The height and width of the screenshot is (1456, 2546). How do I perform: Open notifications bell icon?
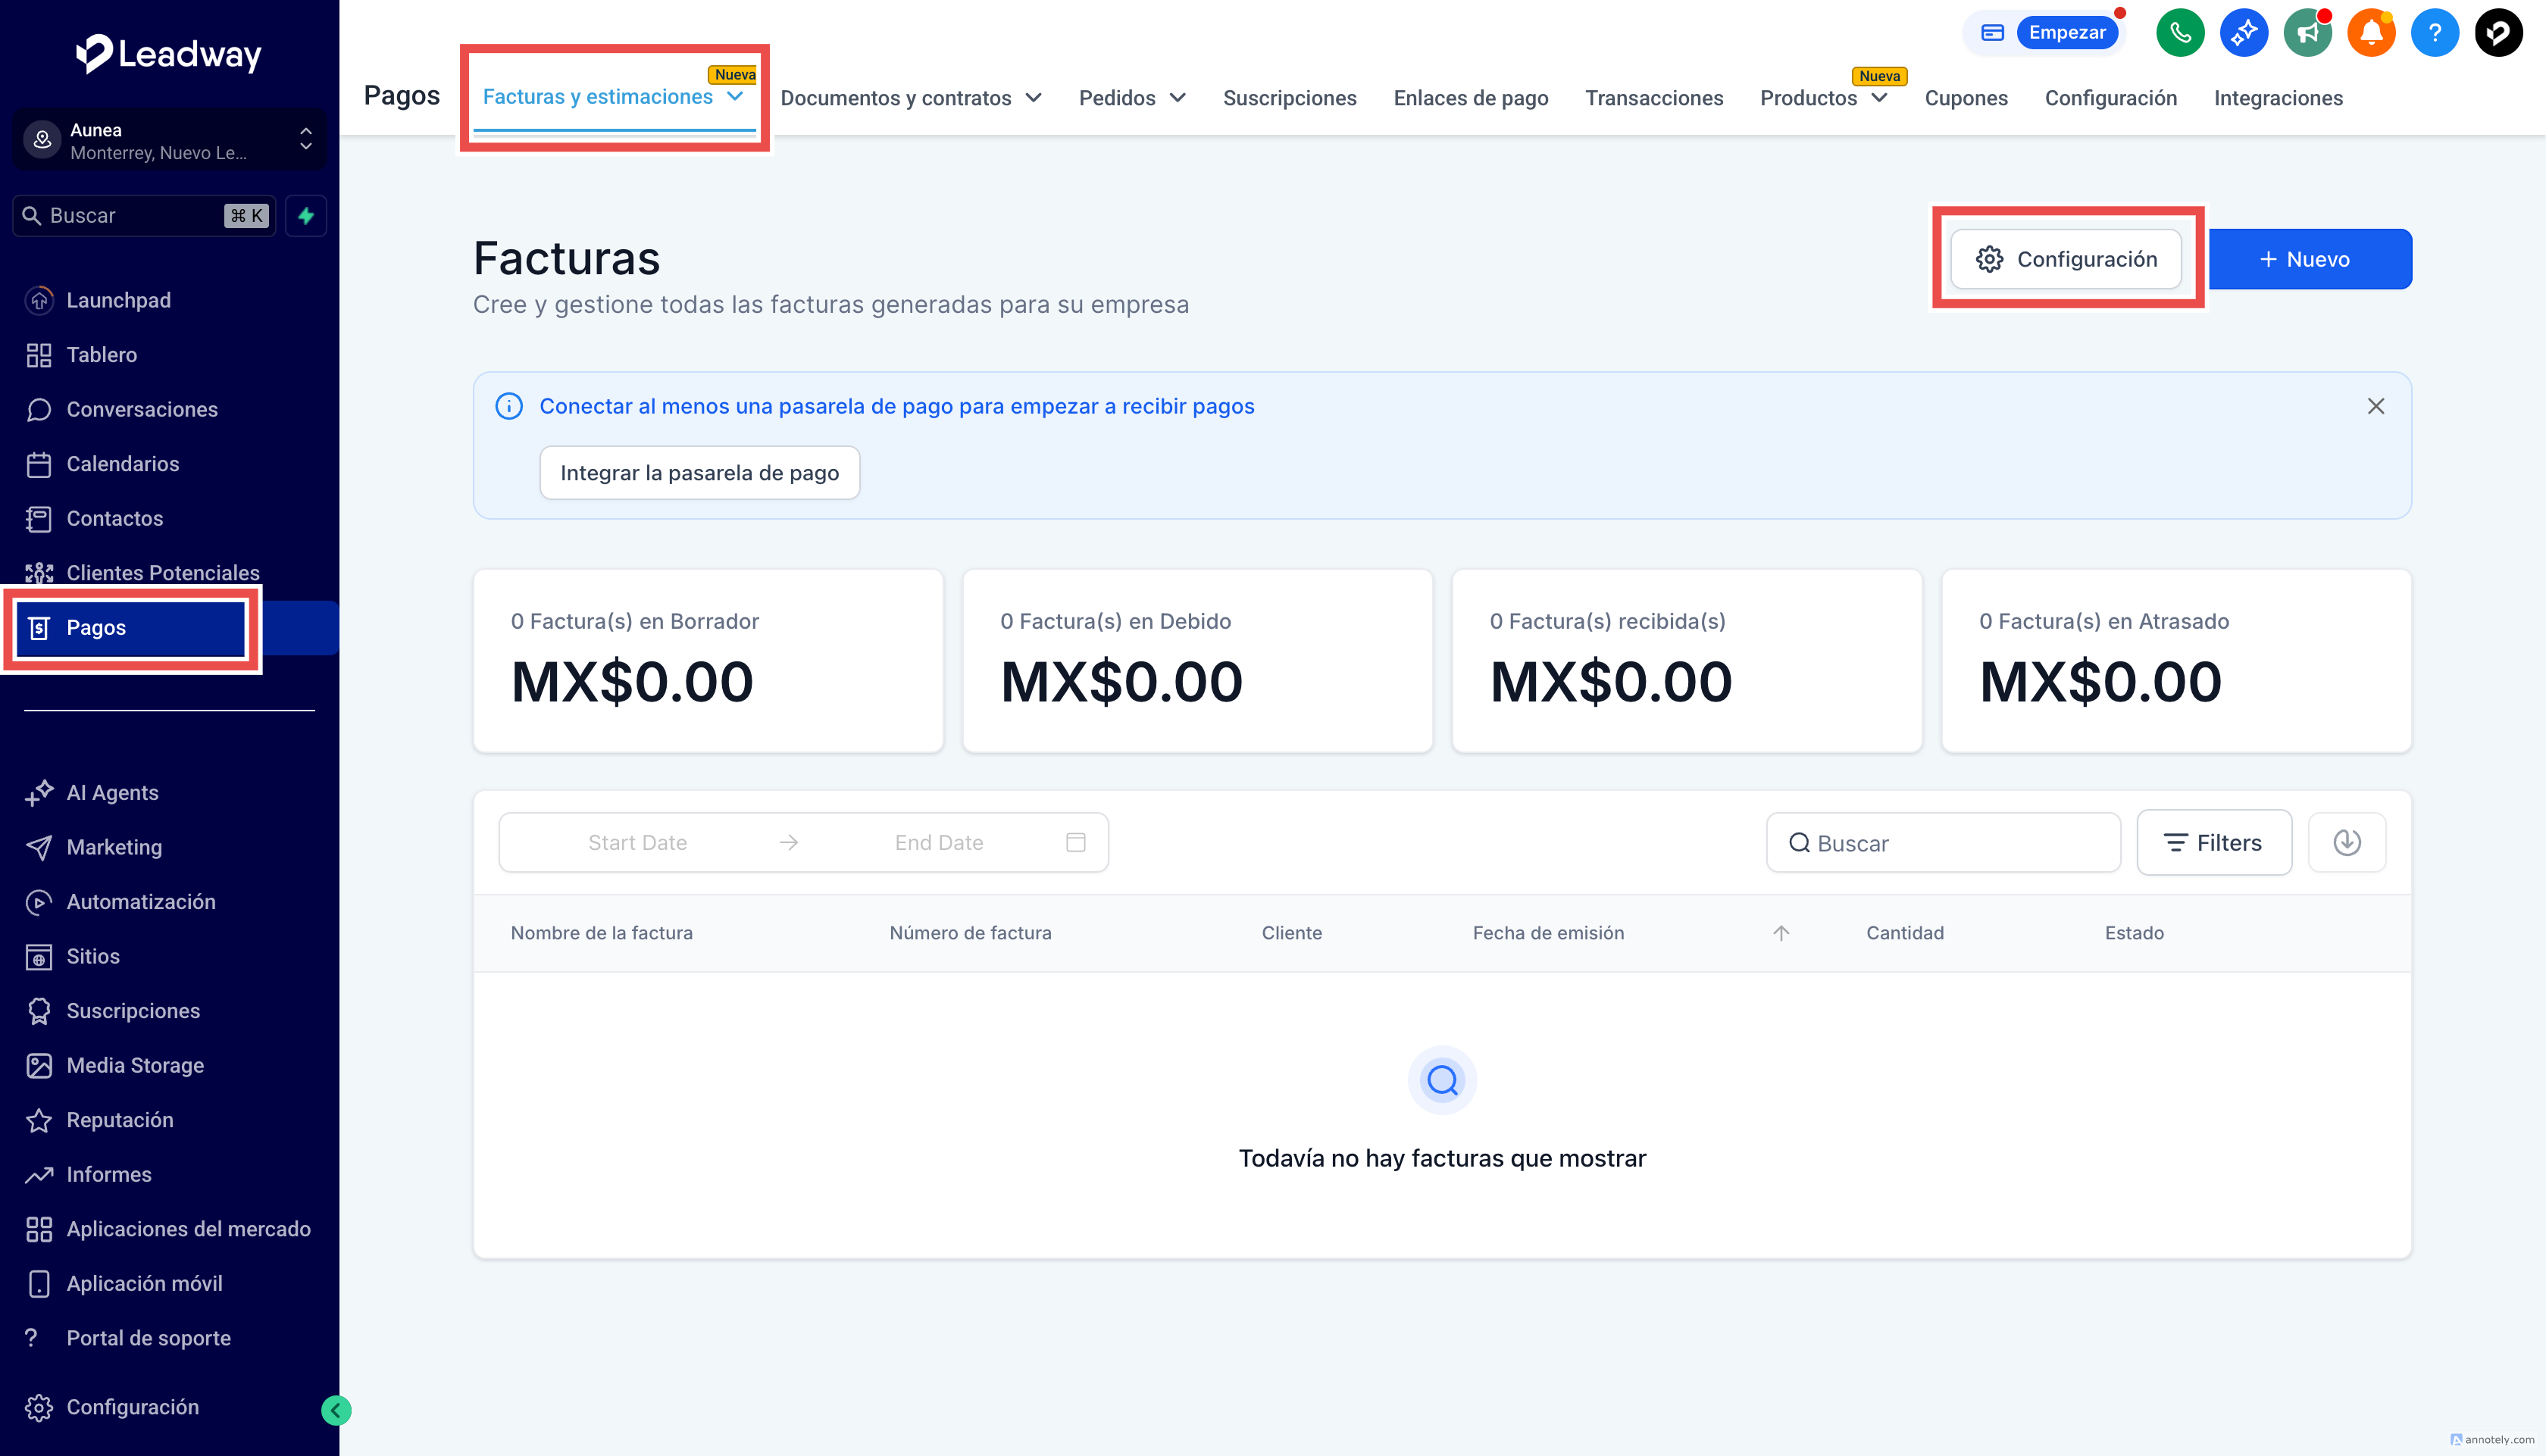coord(2370,33)
